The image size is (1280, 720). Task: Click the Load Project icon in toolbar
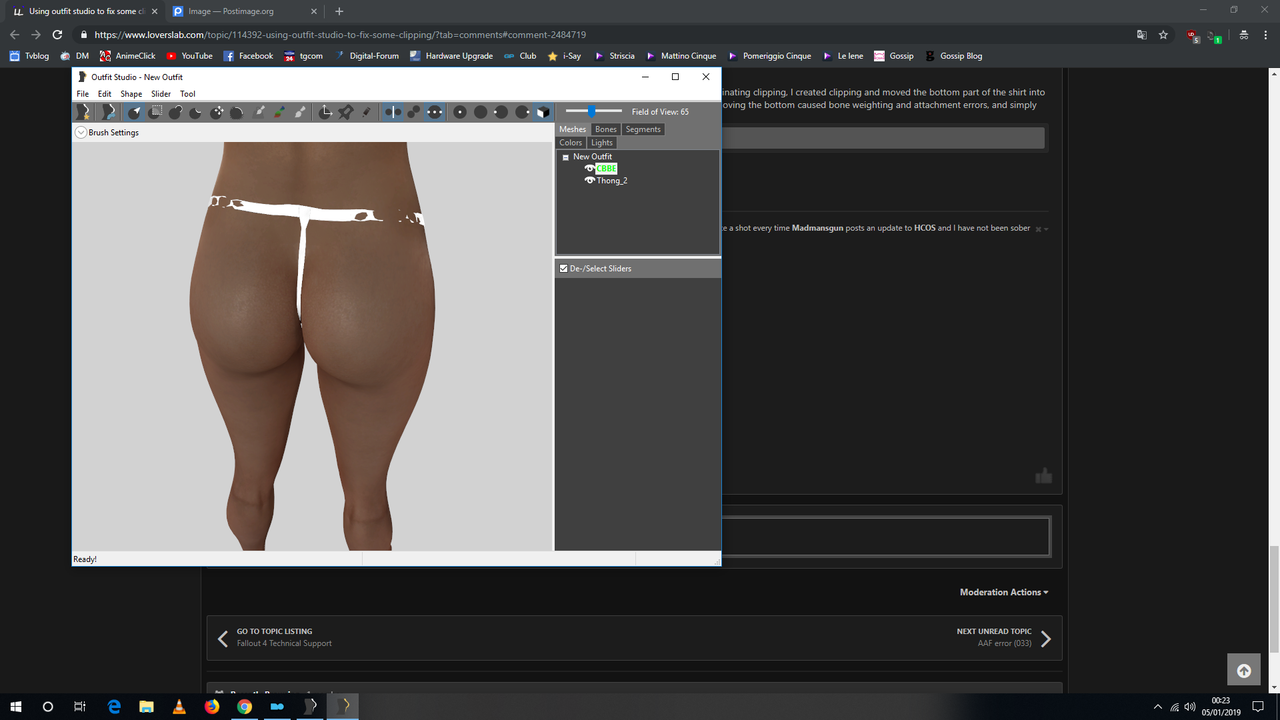[x=109, y=112]
